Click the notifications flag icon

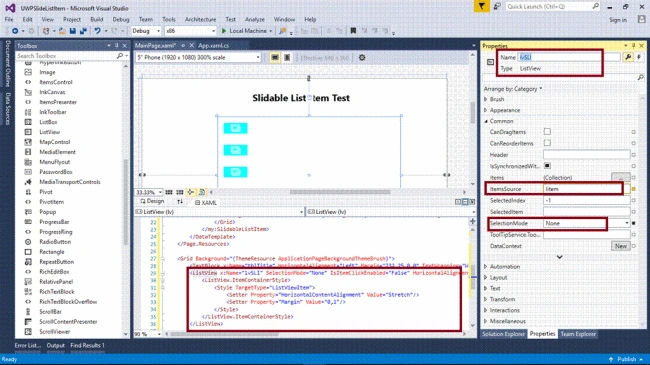pos(481,7)
